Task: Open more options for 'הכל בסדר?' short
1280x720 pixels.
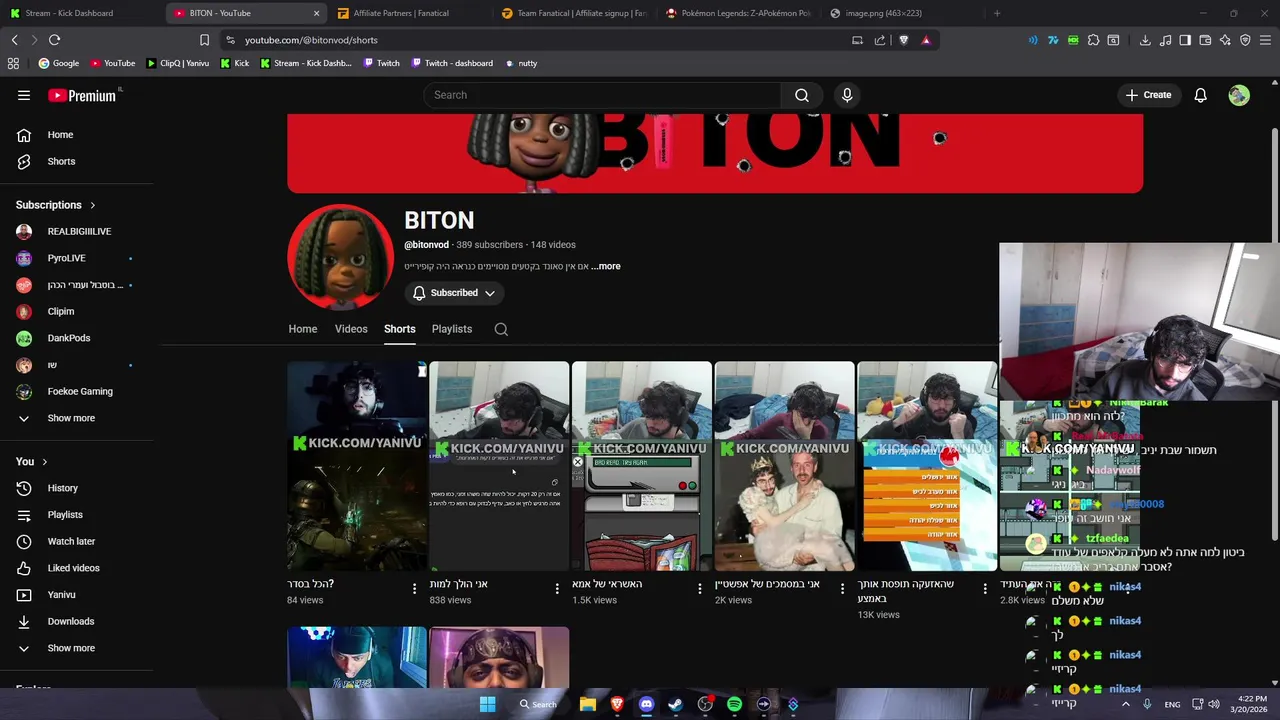Action: pos(414,589)
